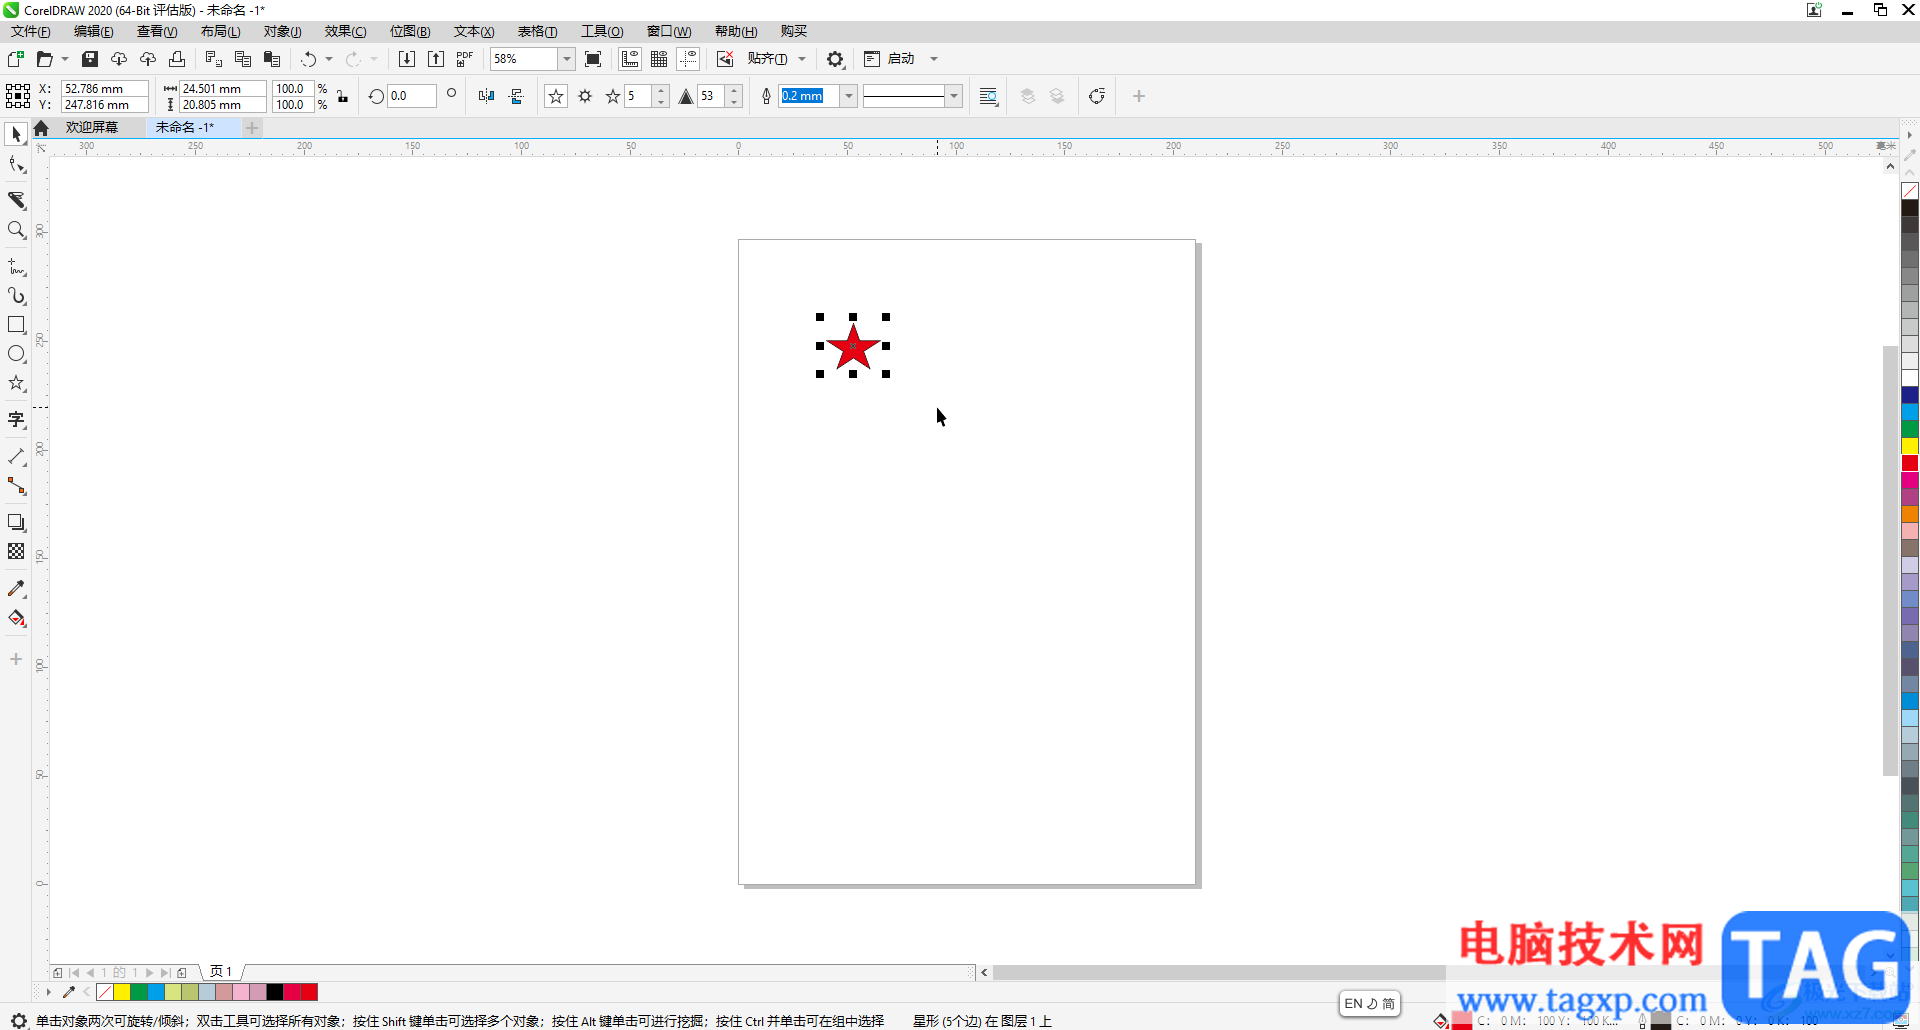This screenshot has height=1030, width=1920.
Task: Select the Artistic media tool
Action: [16, 296]
